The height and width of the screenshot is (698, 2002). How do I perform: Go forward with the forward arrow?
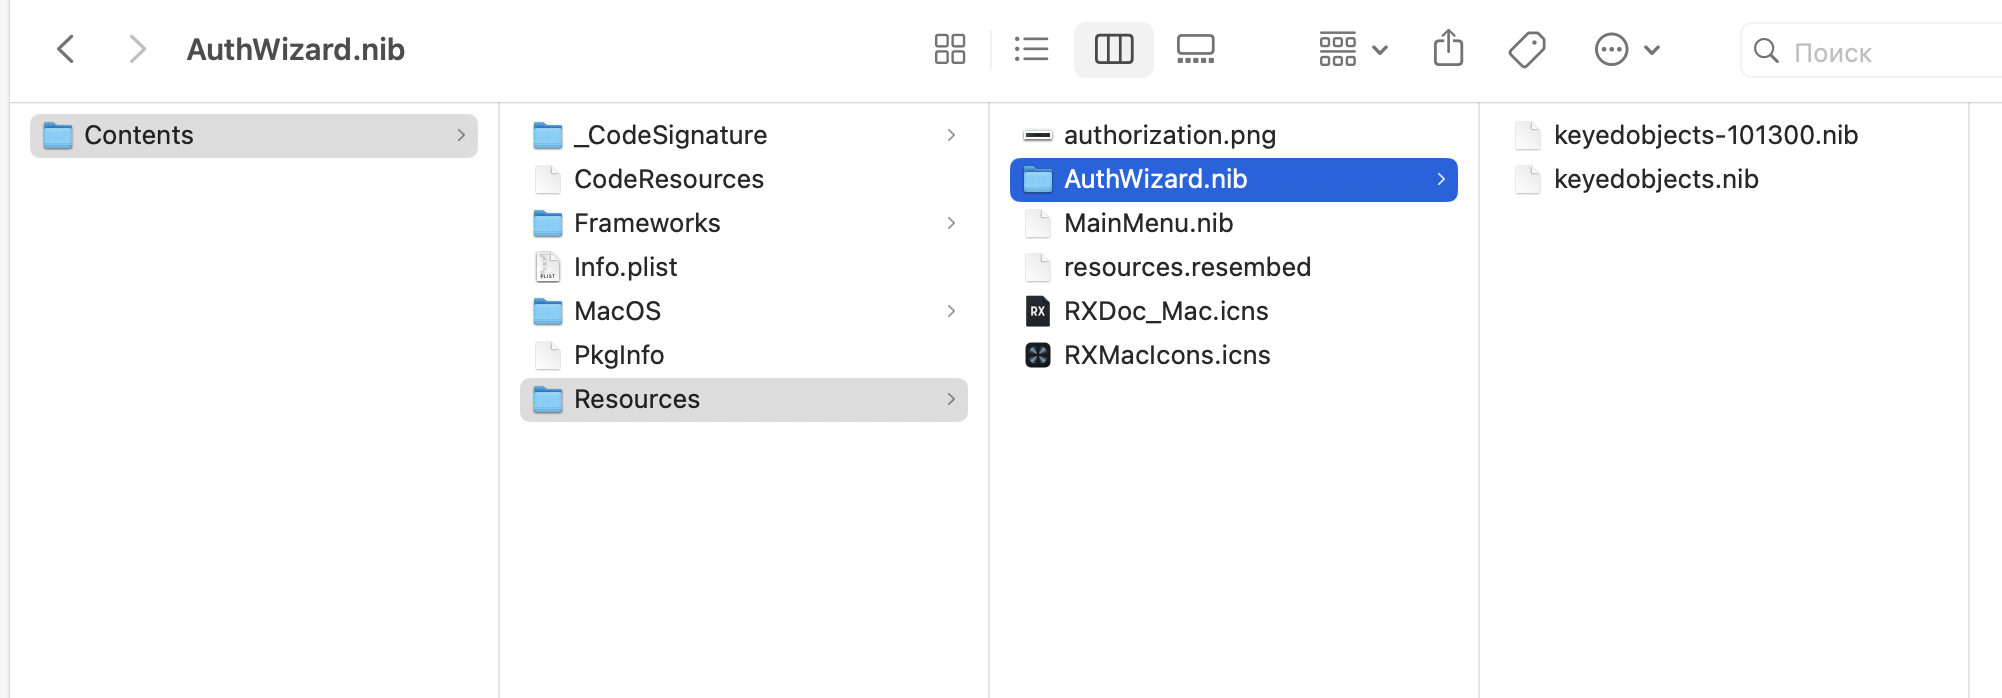click(x=137, y=49)
